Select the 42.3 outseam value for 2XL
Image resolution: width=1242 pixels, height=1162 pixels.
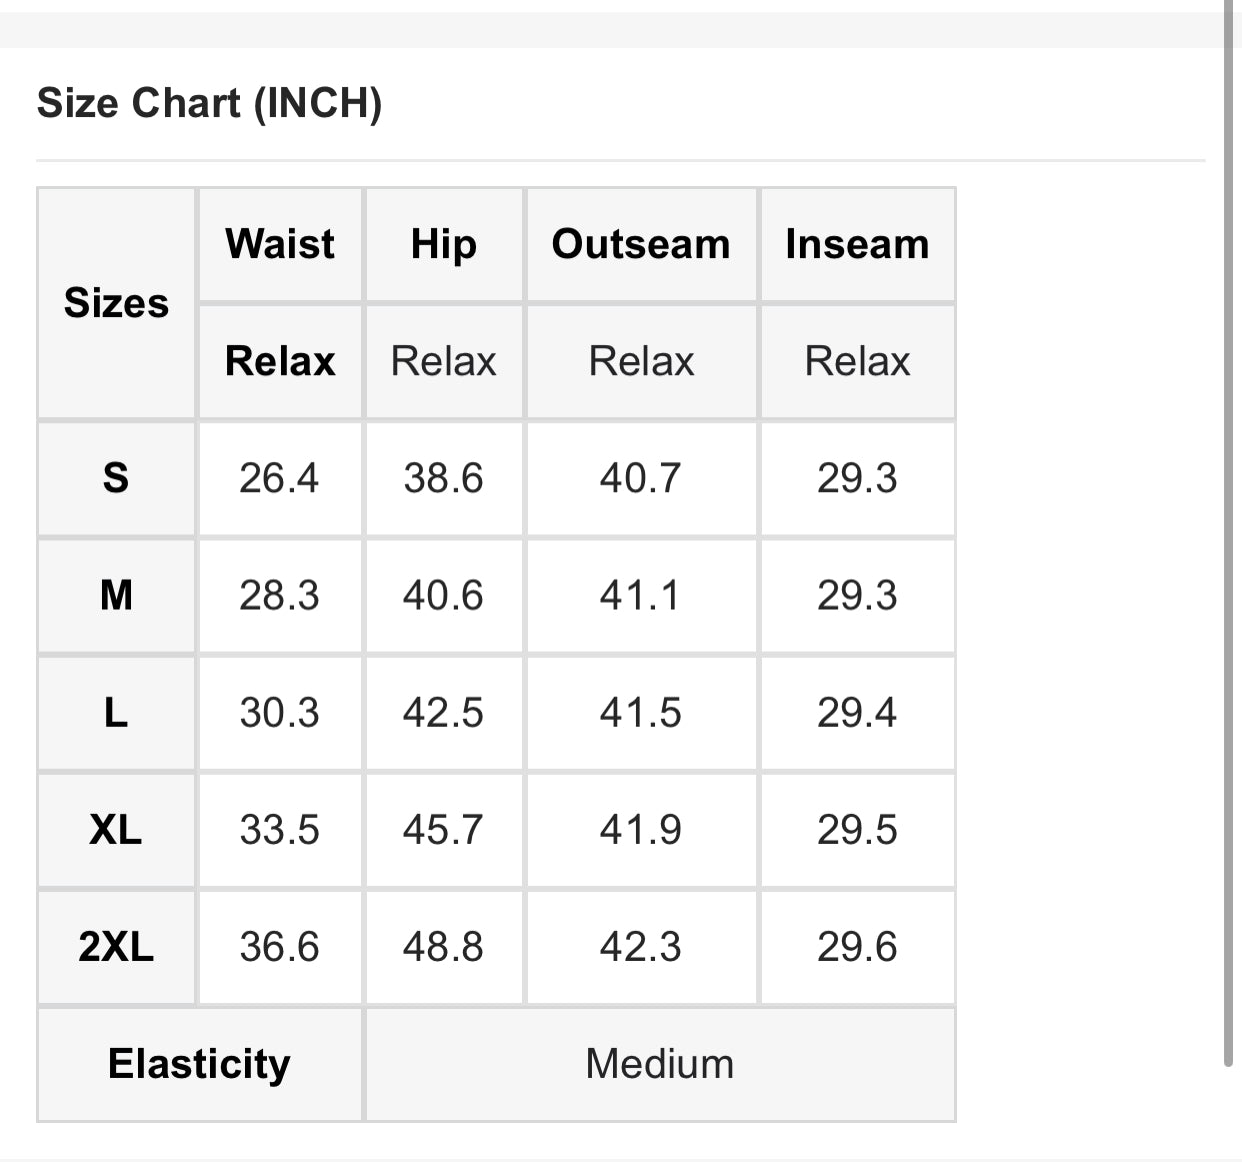pos(641,946)
